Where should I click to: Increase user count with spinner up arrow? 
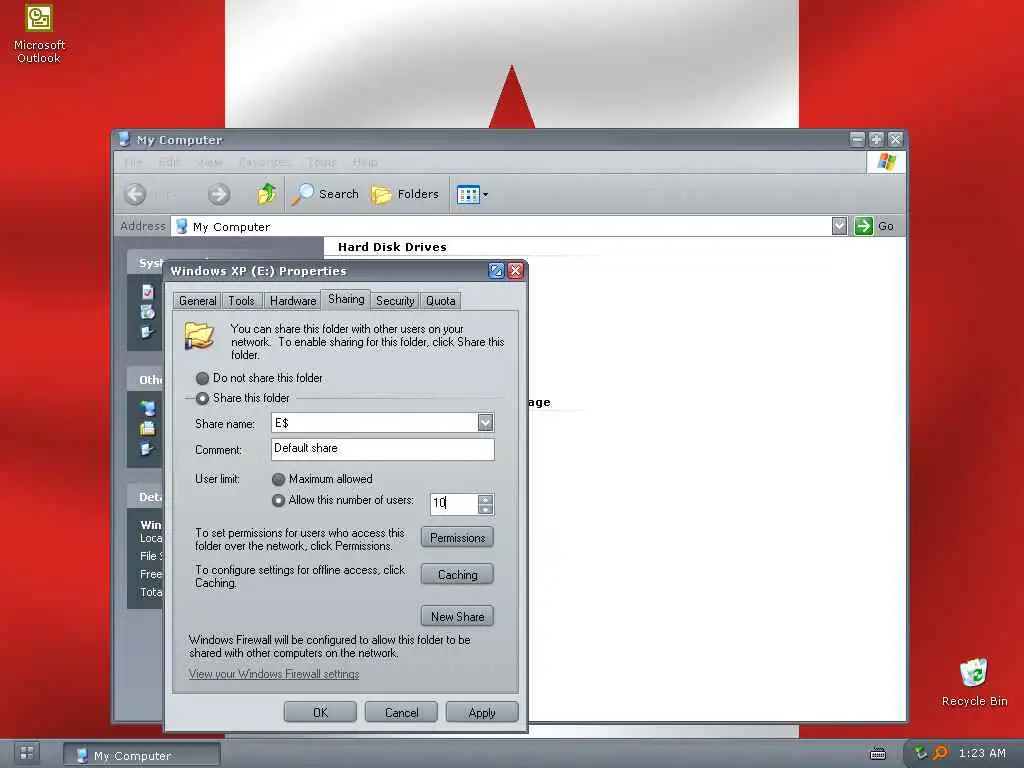485,499
